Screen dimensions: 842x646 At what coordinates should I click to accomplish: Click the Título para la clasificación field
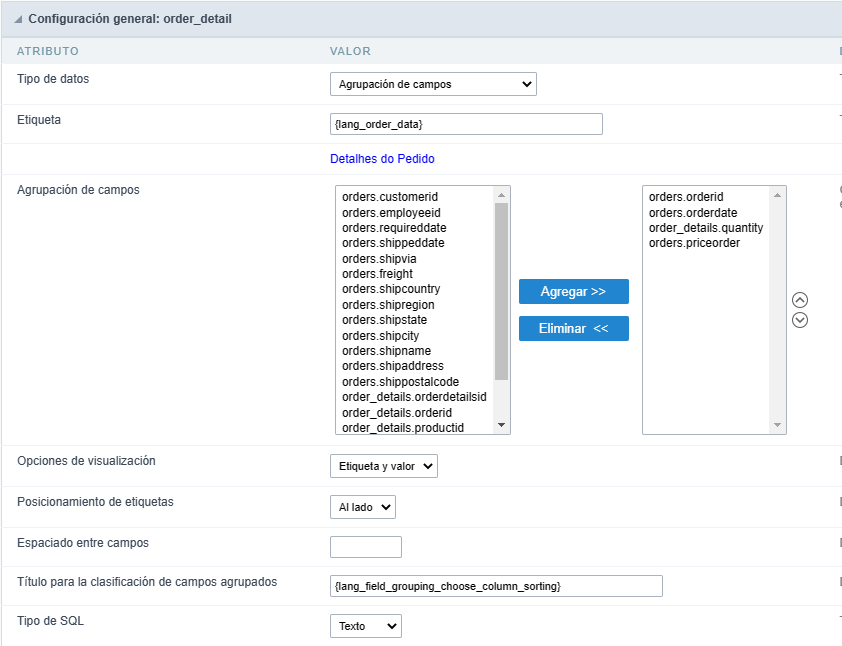(x=496, y=585)
